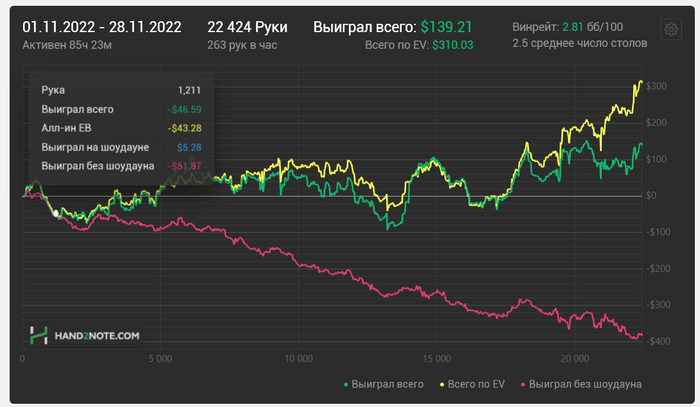700x407 pixels.
Task: Click tooltip 'Алл-ин ЕВ' value -$43.28
Action: [184, 128]
